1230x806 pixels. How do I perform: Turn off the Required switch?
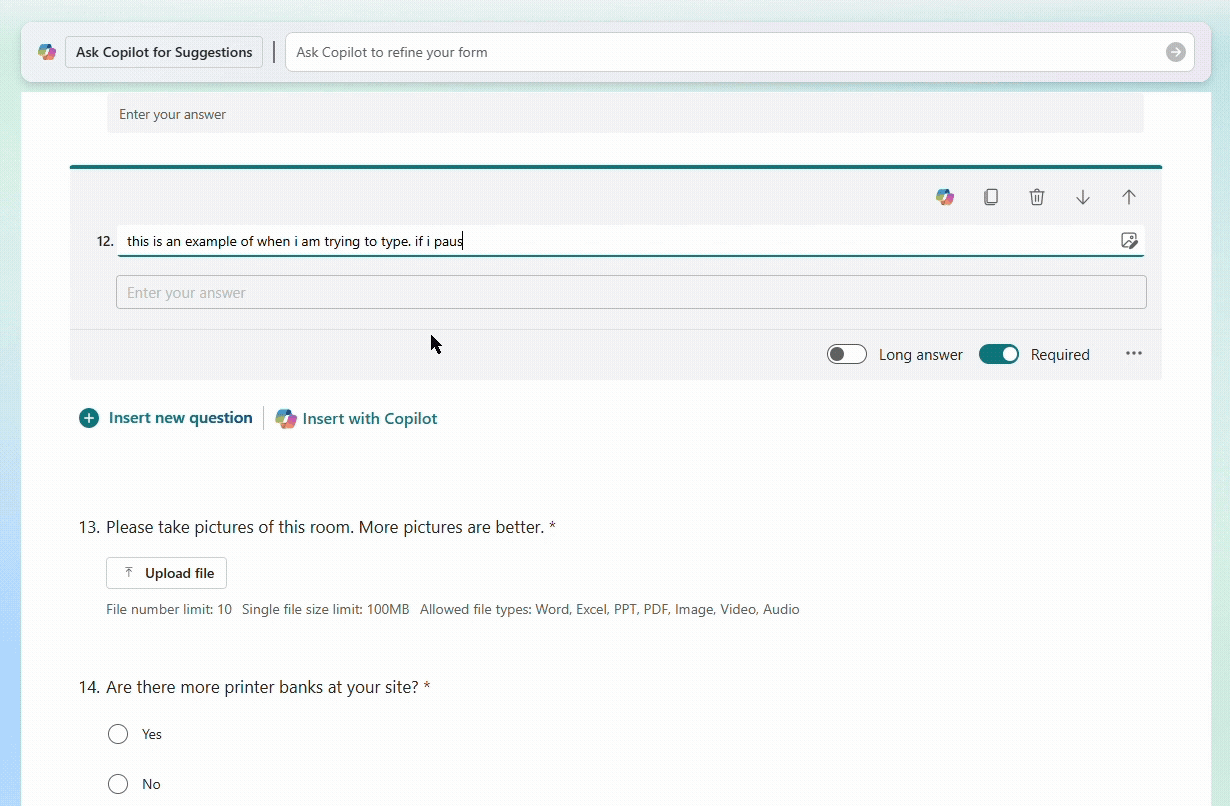[999, 354]
